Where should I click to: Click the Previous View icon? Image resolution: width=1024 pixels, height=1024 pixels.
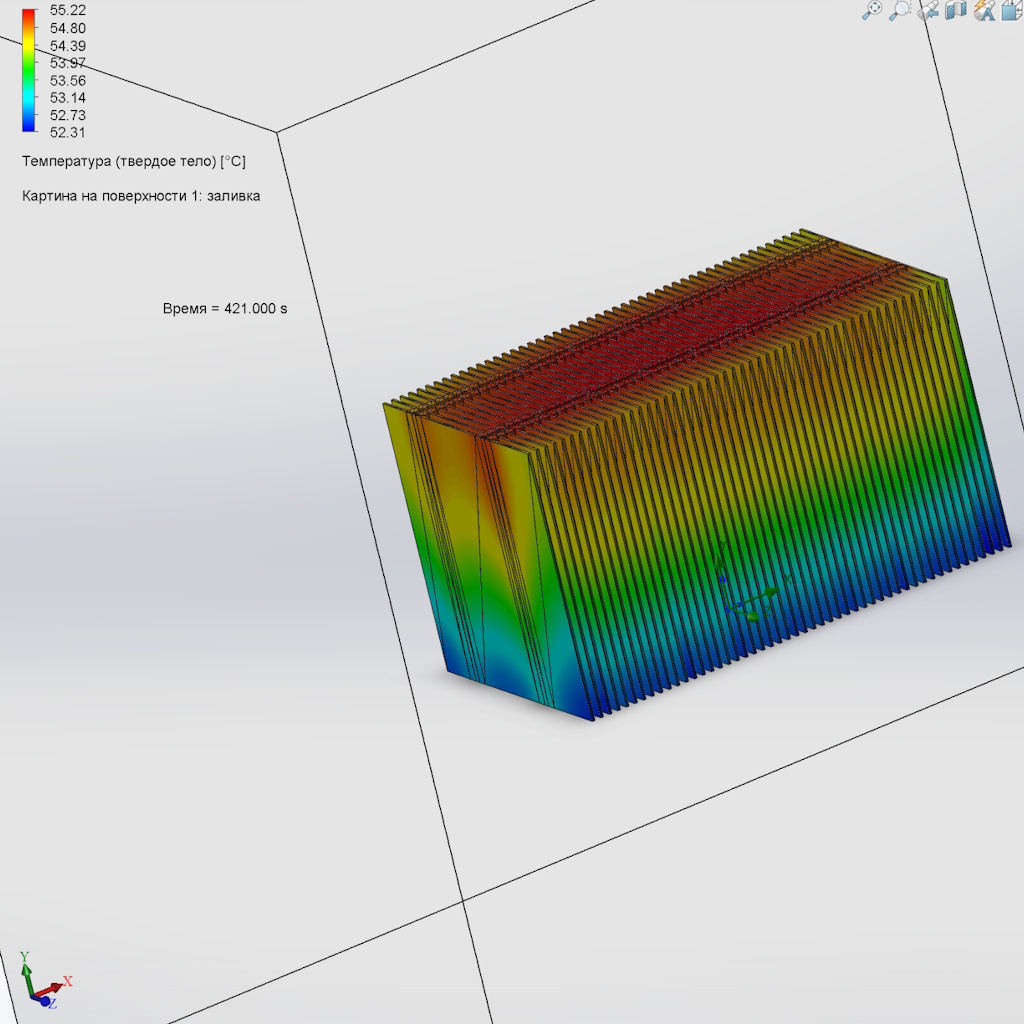pyautogui.click(x=928, y=10)
